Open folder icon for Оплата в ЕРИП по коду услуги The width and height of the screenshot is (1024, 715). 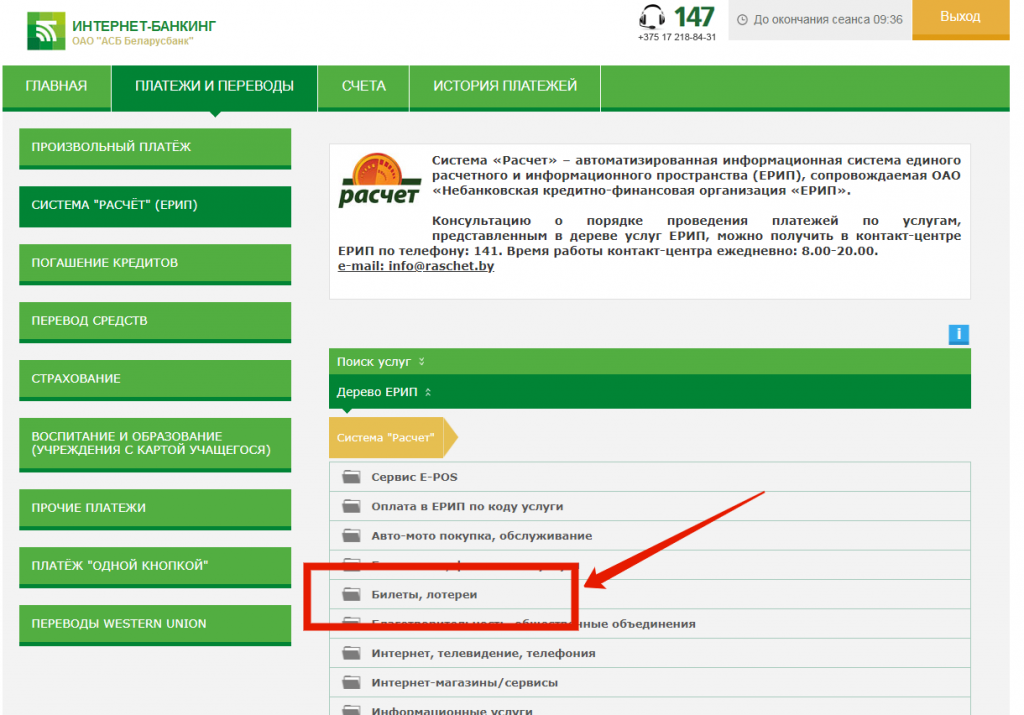click(351, 506)
